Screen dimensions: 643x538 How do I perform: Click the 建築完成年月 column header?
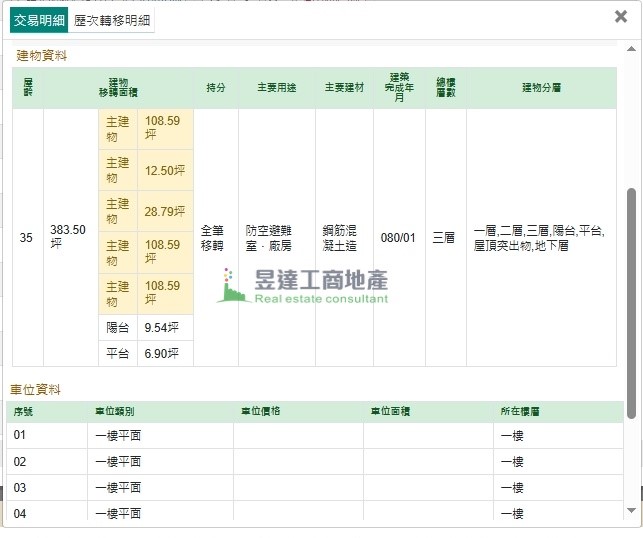pos(399,87)
